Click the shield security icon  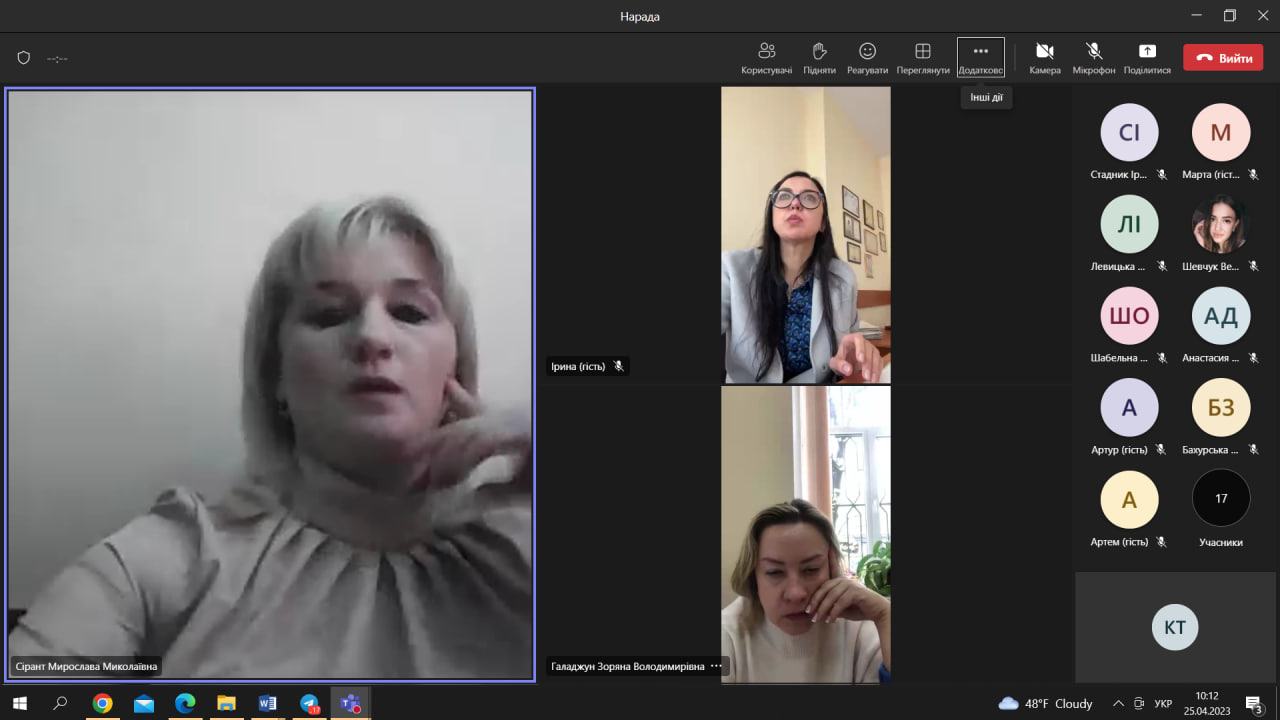tap(24, 58)
